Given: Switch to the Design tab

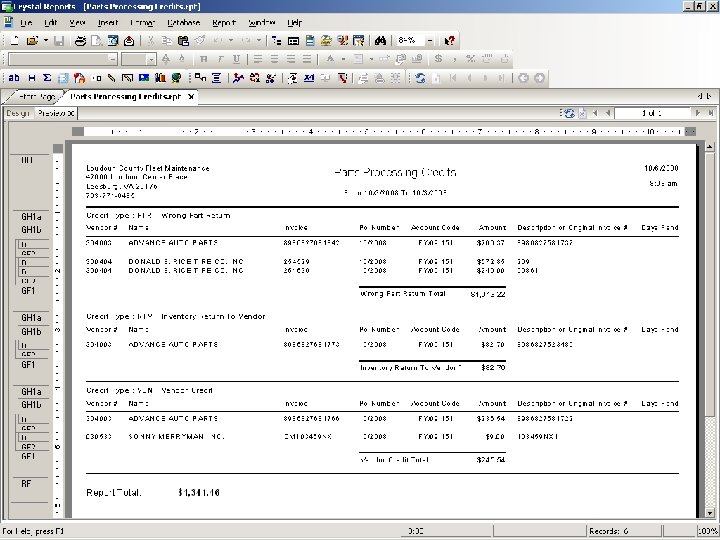Looking at the screenshot, I should coord(18,113).
